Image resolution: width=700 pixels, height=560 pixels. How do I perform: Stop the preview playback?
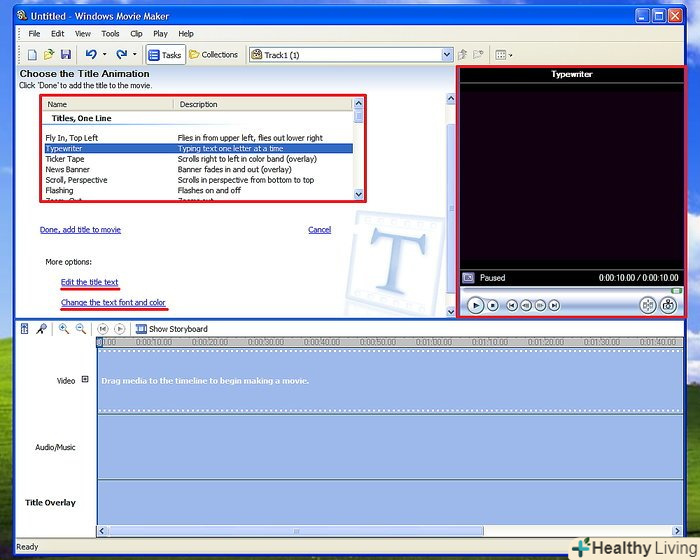point(492,305)
